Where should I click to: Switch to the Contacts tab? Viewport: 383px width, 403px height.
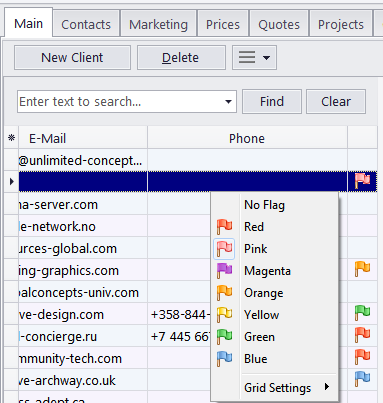pos(86,24)
